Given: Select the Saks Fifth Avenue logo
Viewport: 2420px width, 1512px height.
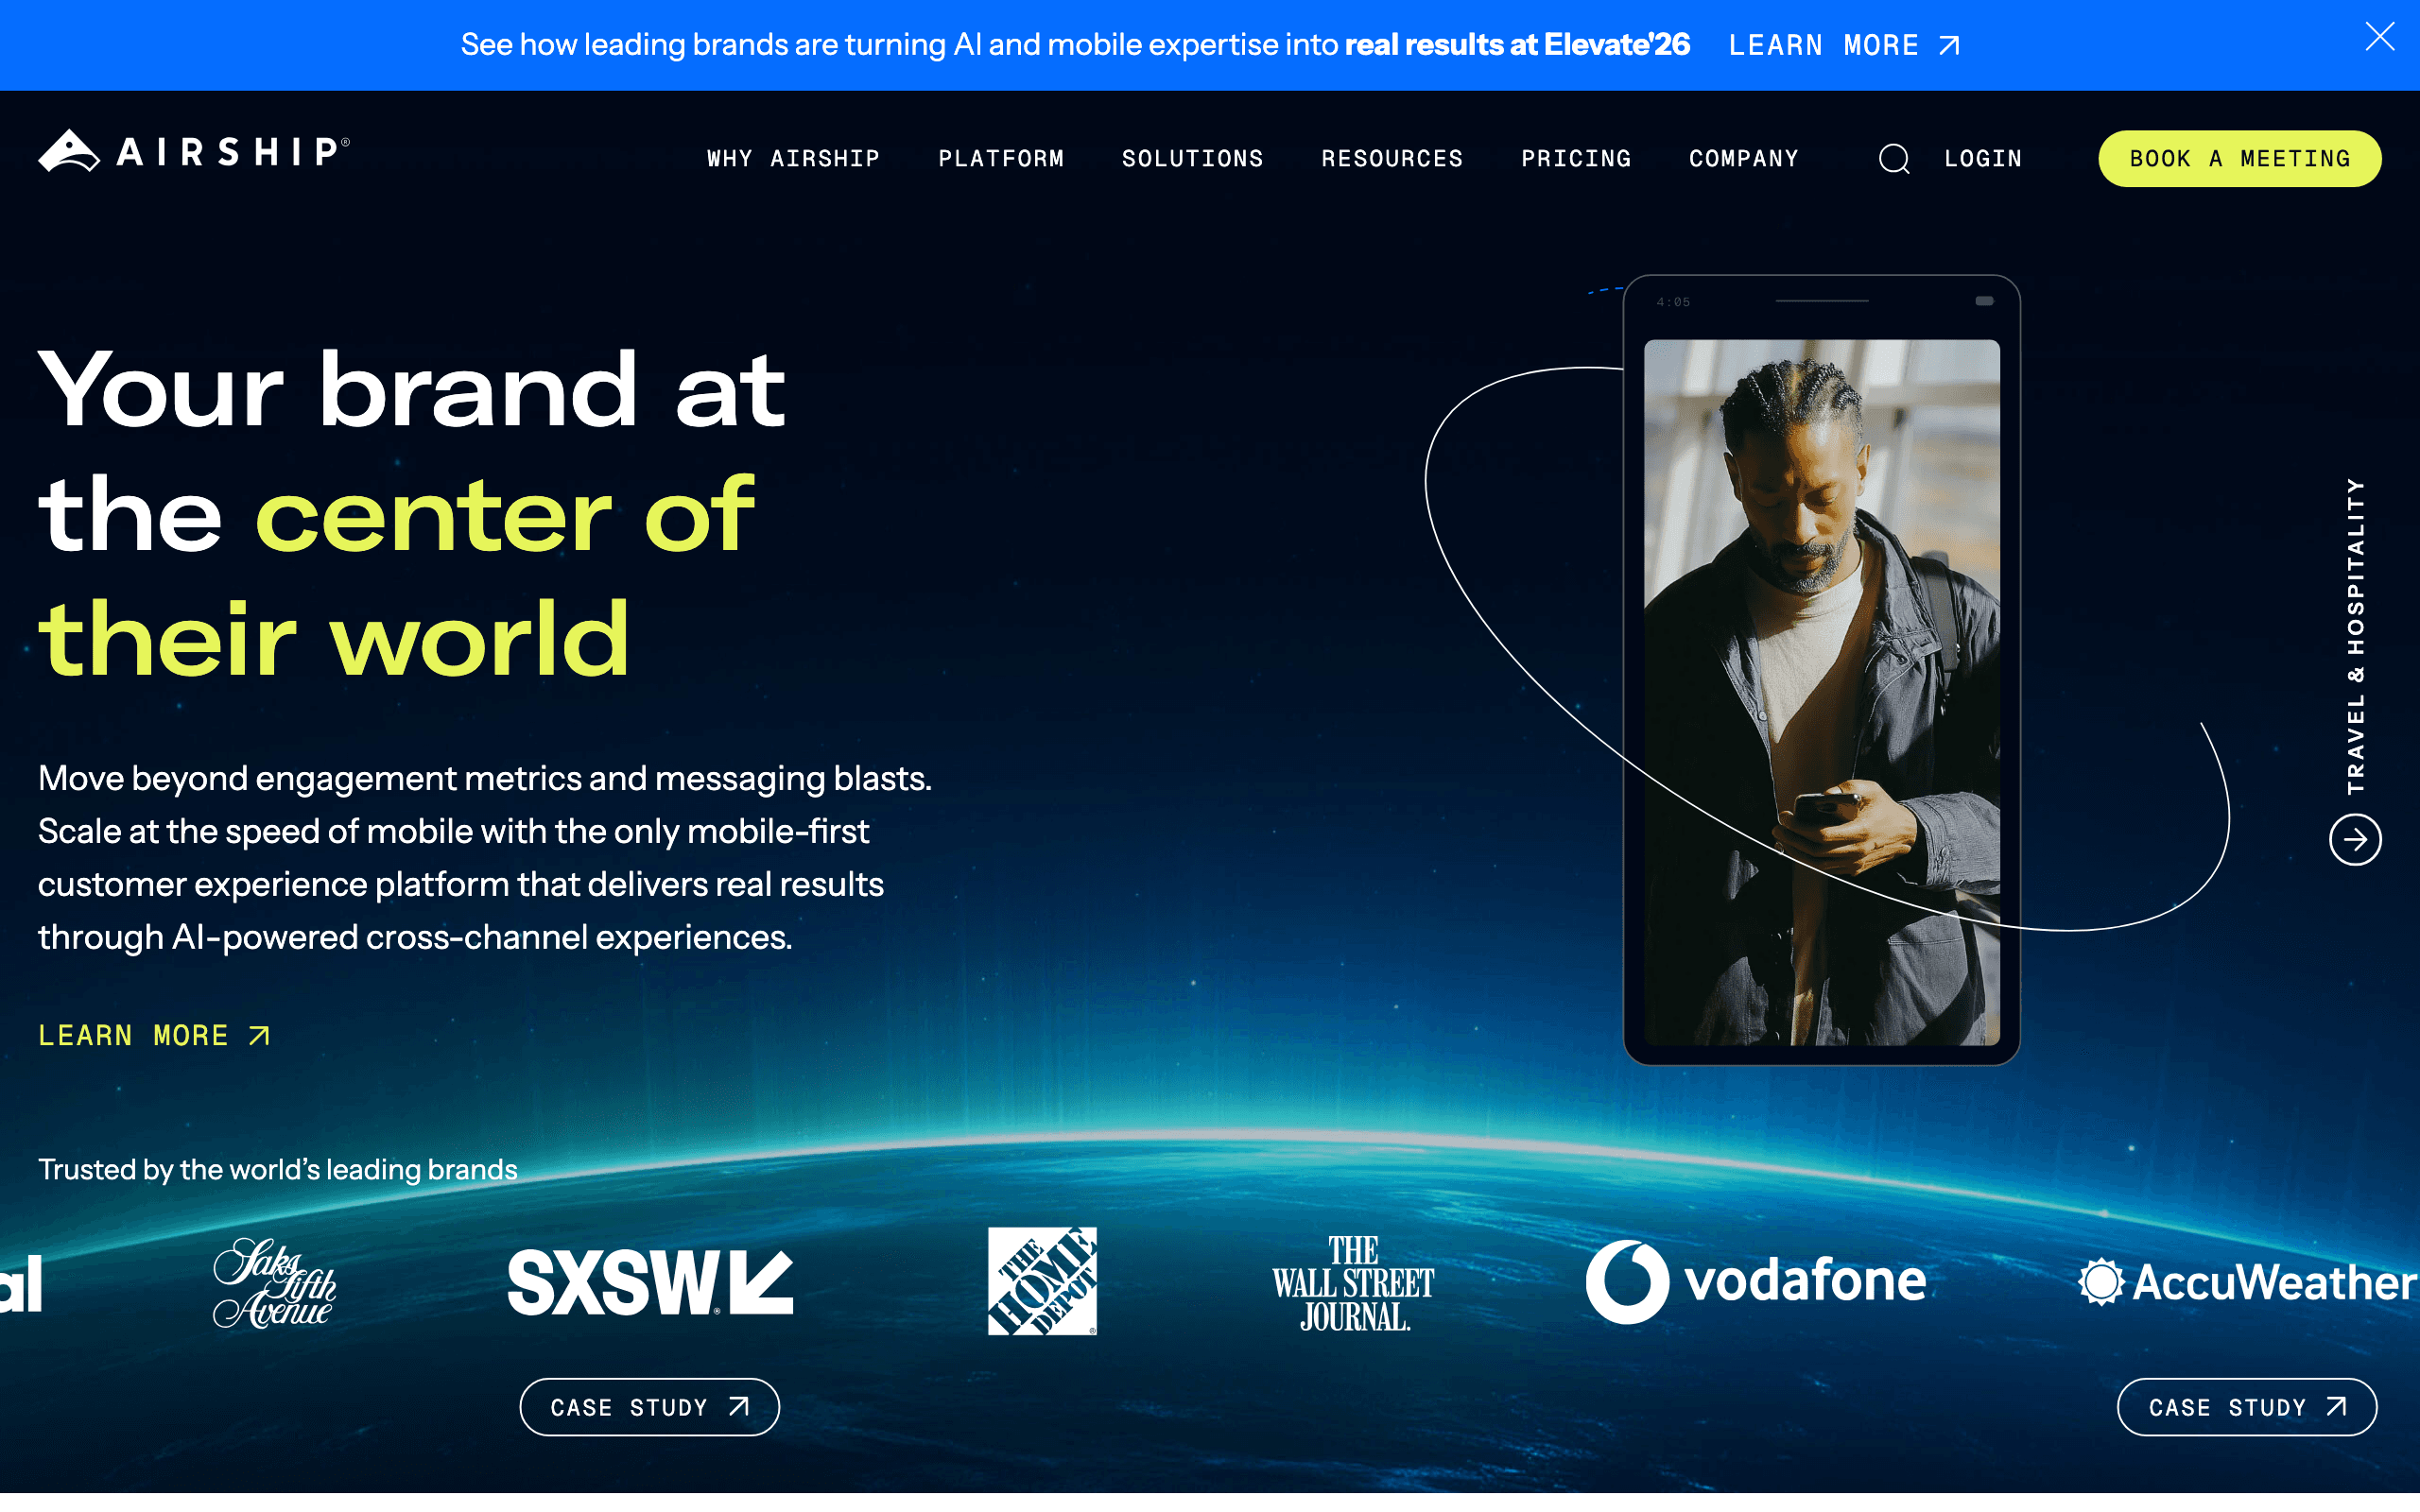Looking at the screenshot, I should pos(274,1283).
